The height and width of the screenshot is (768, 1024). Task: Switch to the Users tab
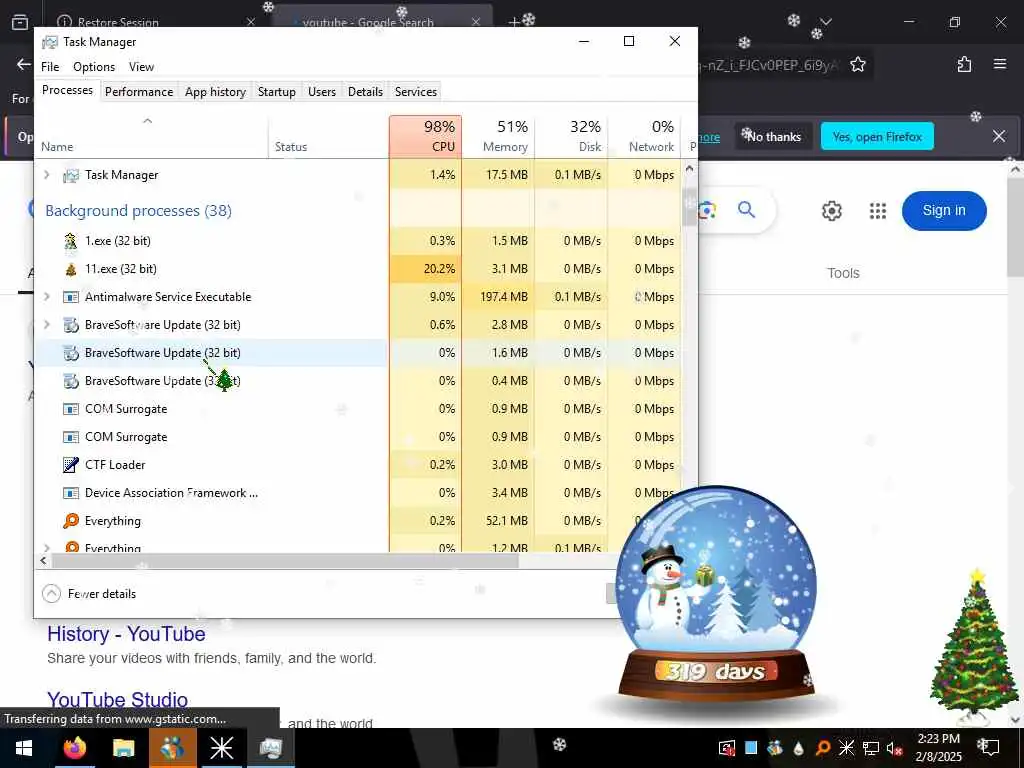coord(322,91)
